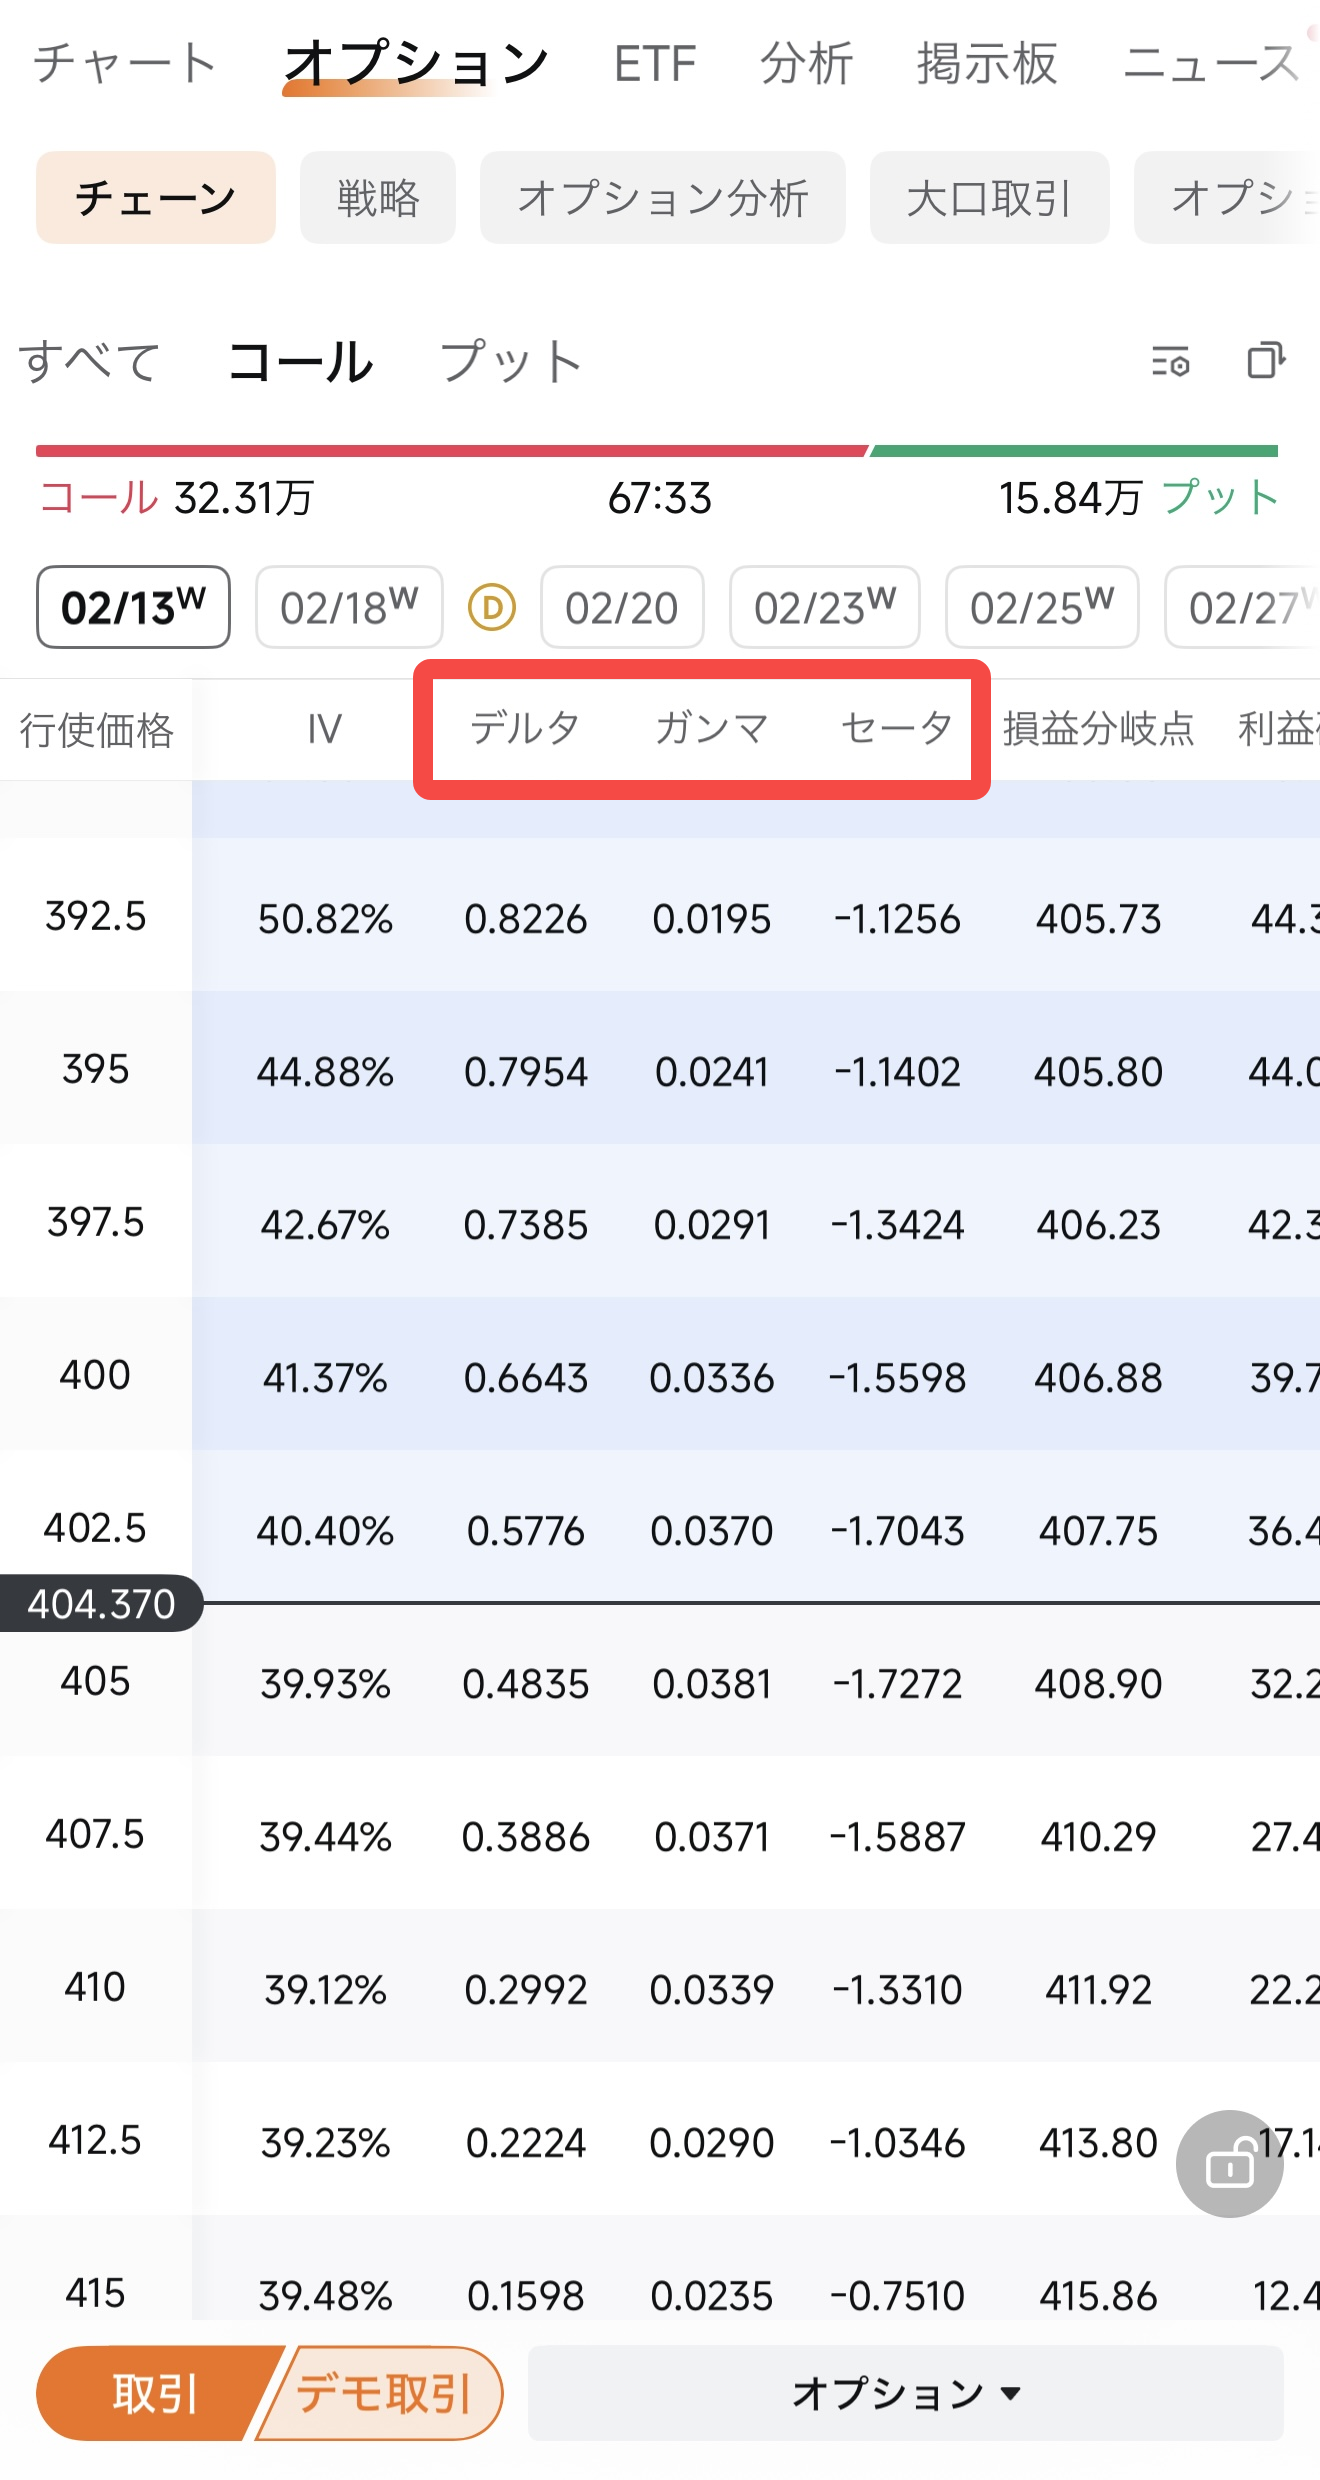Switch filter to プット options
Screen dimensions: 1320x2480
point(511,361)
